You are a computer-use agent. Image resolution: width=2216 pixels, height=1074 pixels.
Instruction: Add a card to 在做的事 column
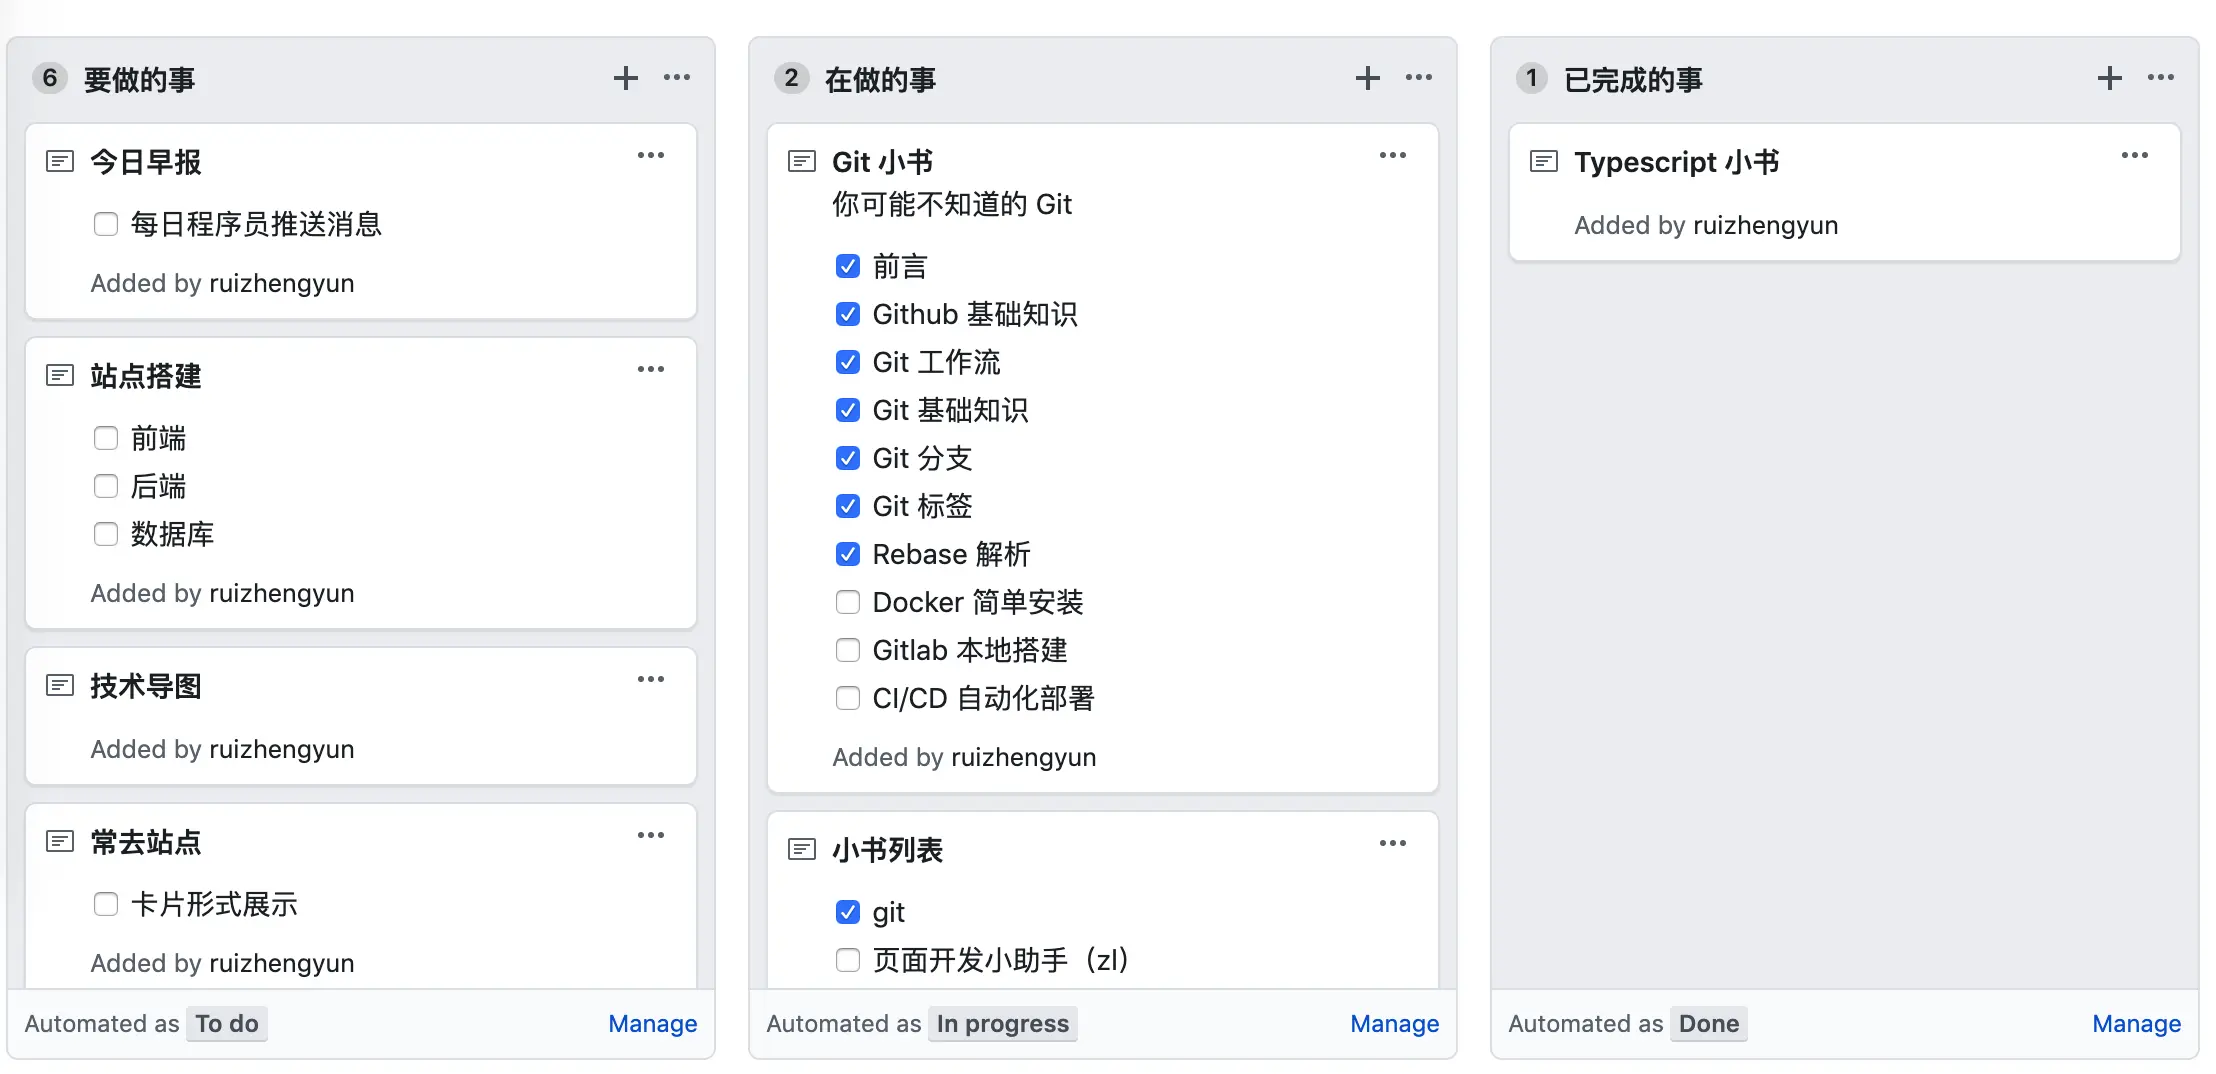[1367, 78]
